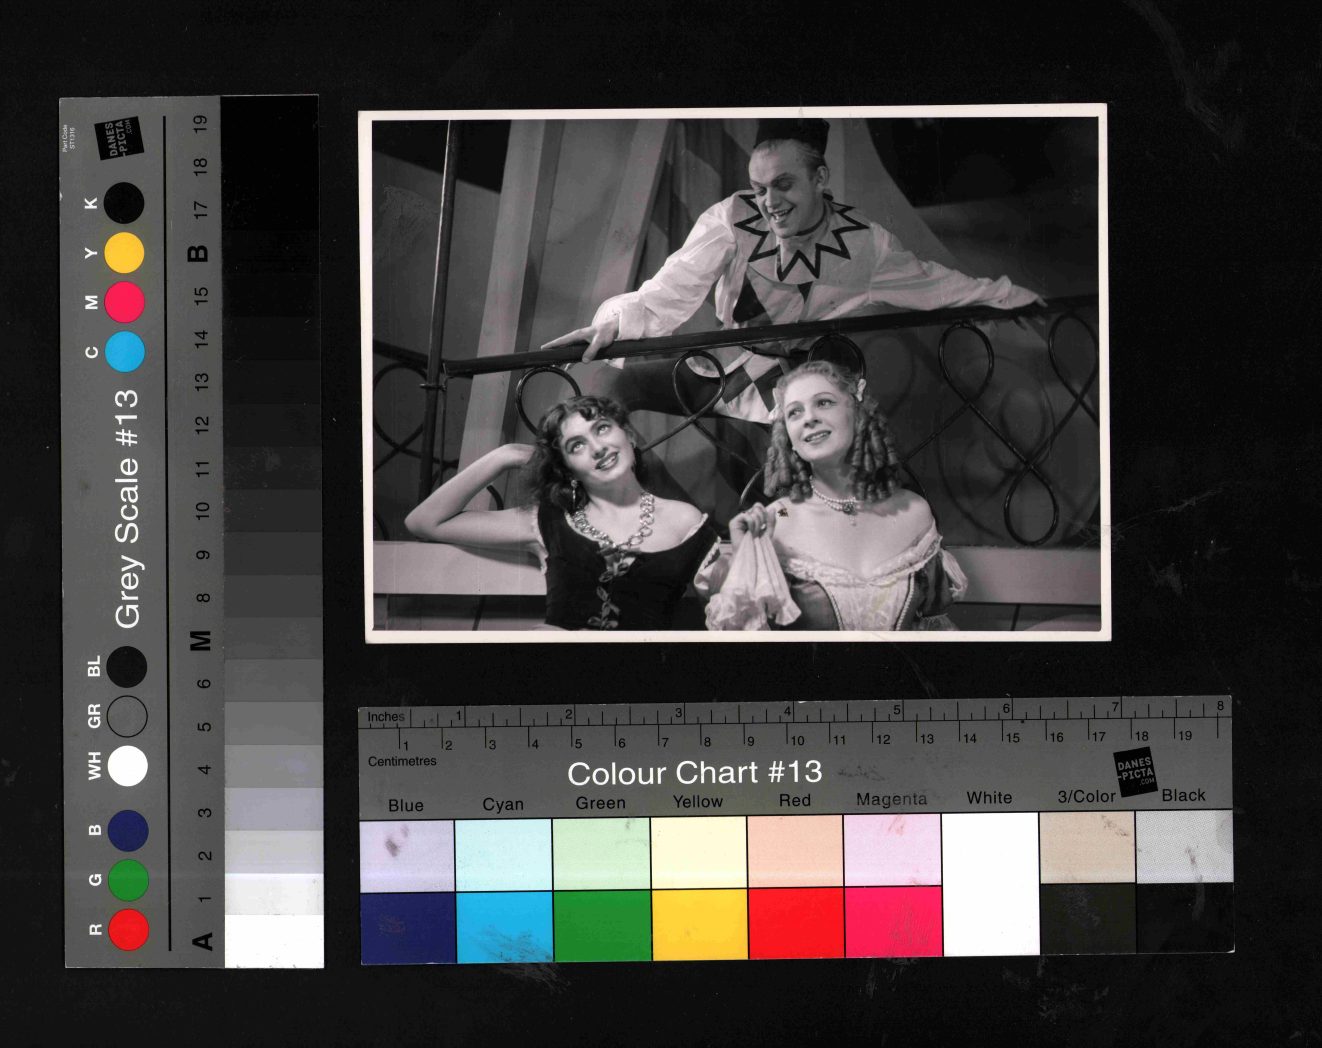Screen dimensions: 1322x1048
Task: Click Danes Picta logo on Colour Chart card
Action: click(x=1135, y=772)
